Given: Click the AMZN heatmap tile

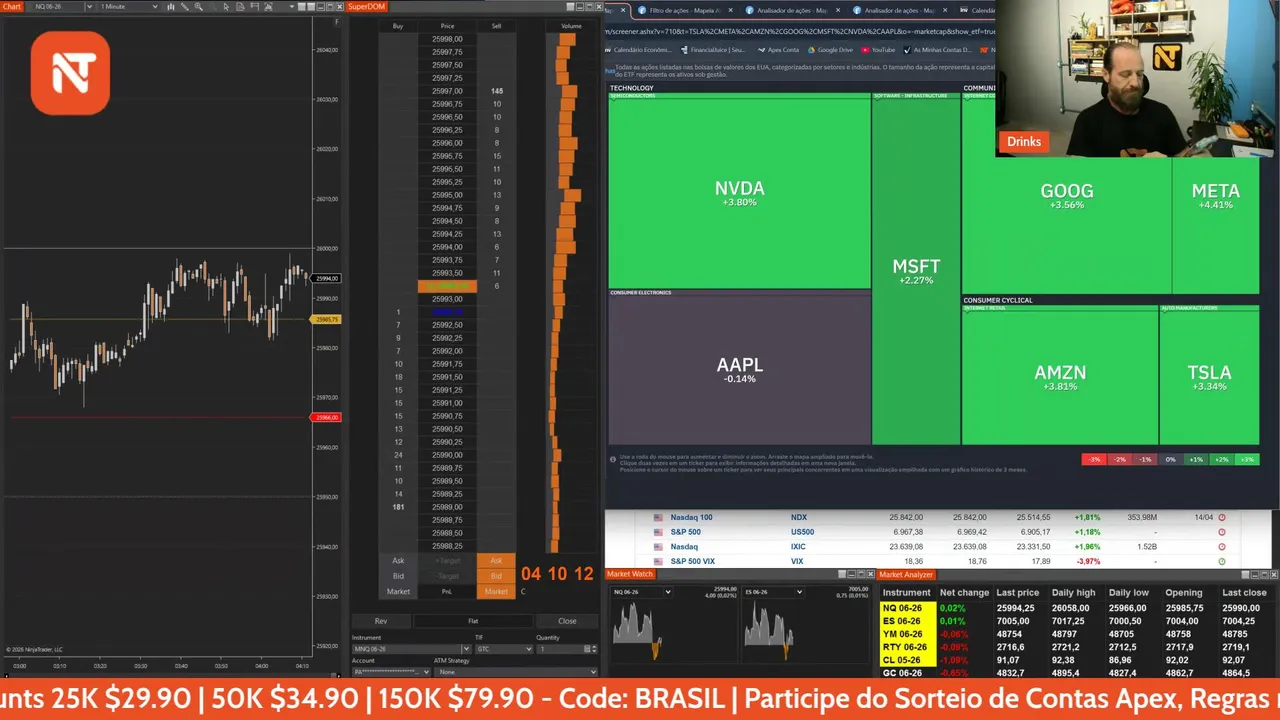Looking at the screenshot, I should 1060,377.
